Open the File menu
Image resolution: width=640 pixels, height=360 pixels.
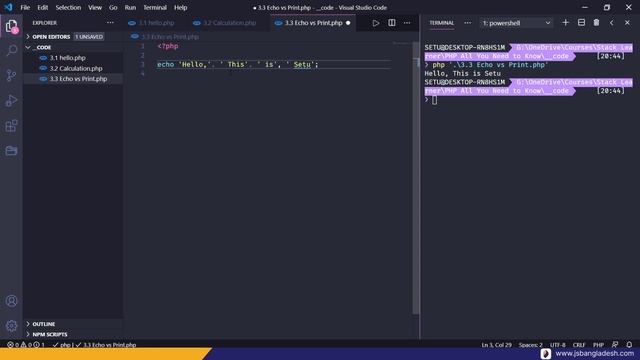point(25,7)
